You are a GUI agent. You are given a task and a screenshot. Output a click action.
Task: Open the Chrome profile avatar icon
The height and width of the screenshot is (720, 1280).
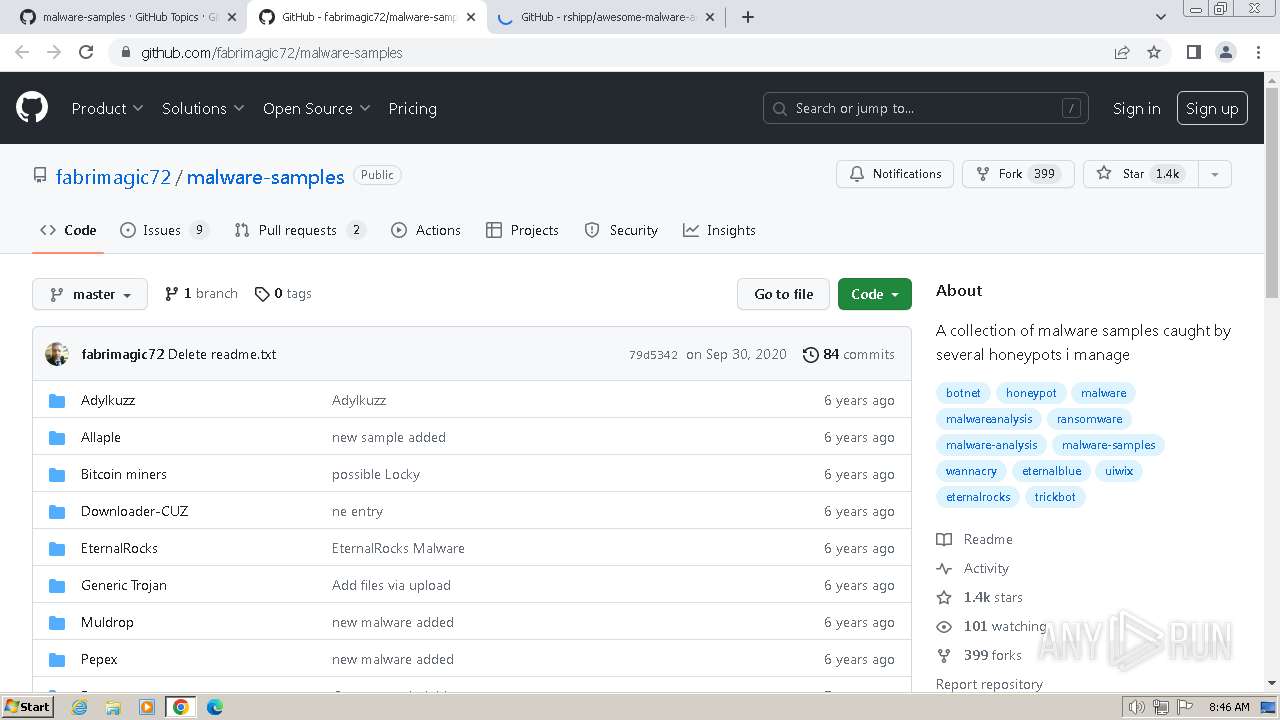1225,52
